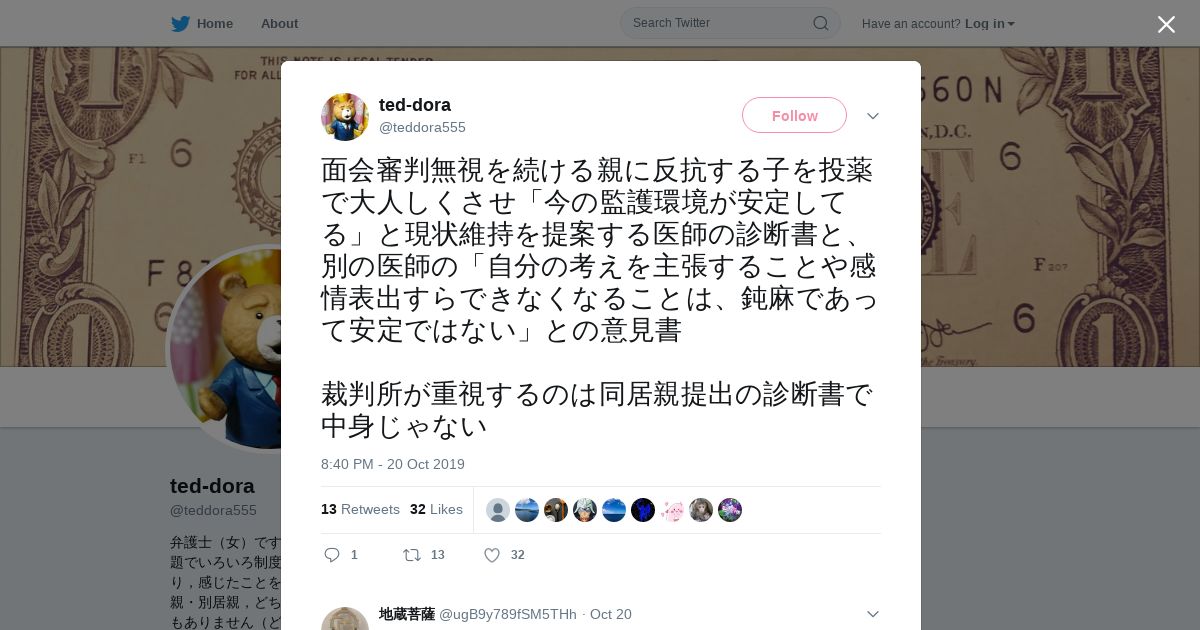Viewport: 1200px width, 630px height.
Task: Close the tweet overlay with X
Action: [1166, 24]
